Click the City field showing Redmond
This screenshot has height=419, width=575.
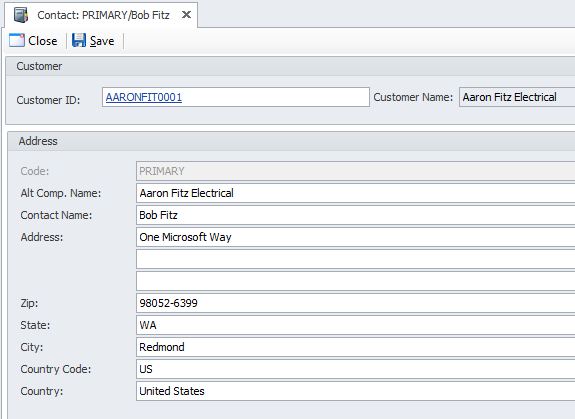[x=355, y=347]
